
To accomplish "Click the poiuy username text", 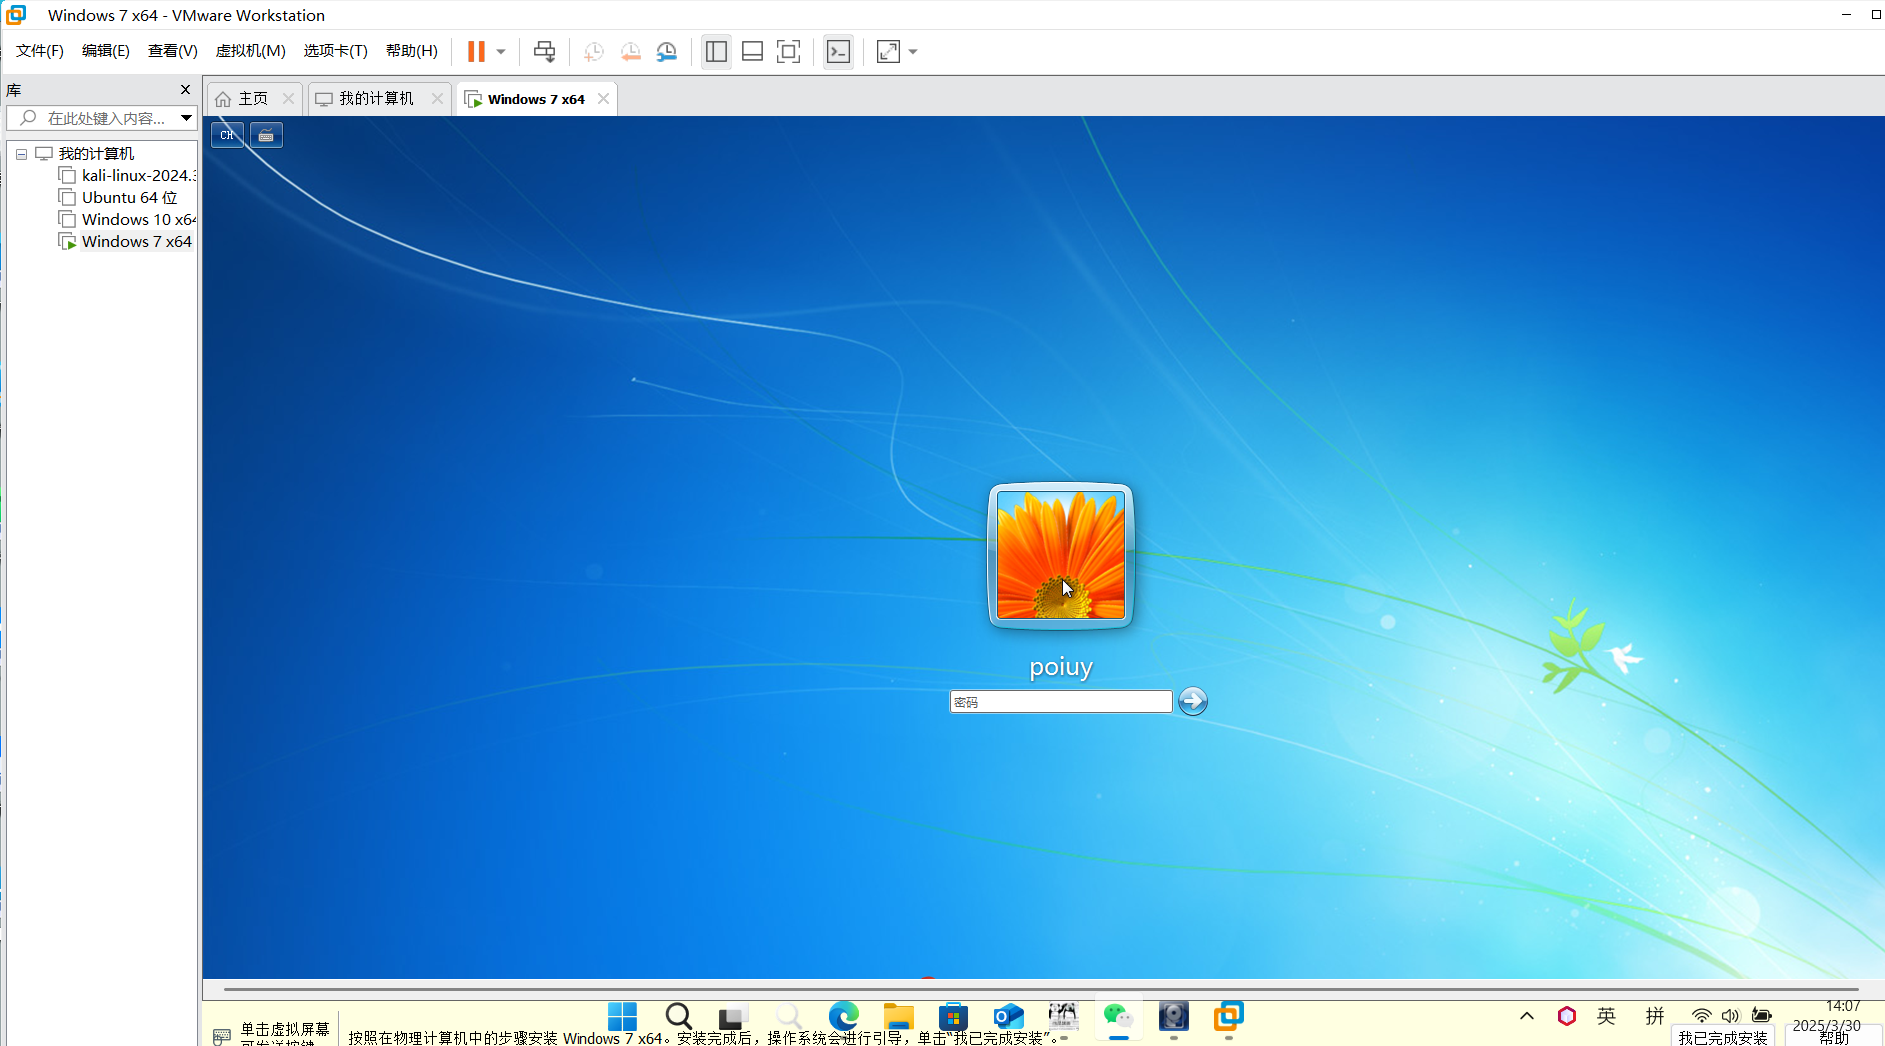I will coord(1061,667).
